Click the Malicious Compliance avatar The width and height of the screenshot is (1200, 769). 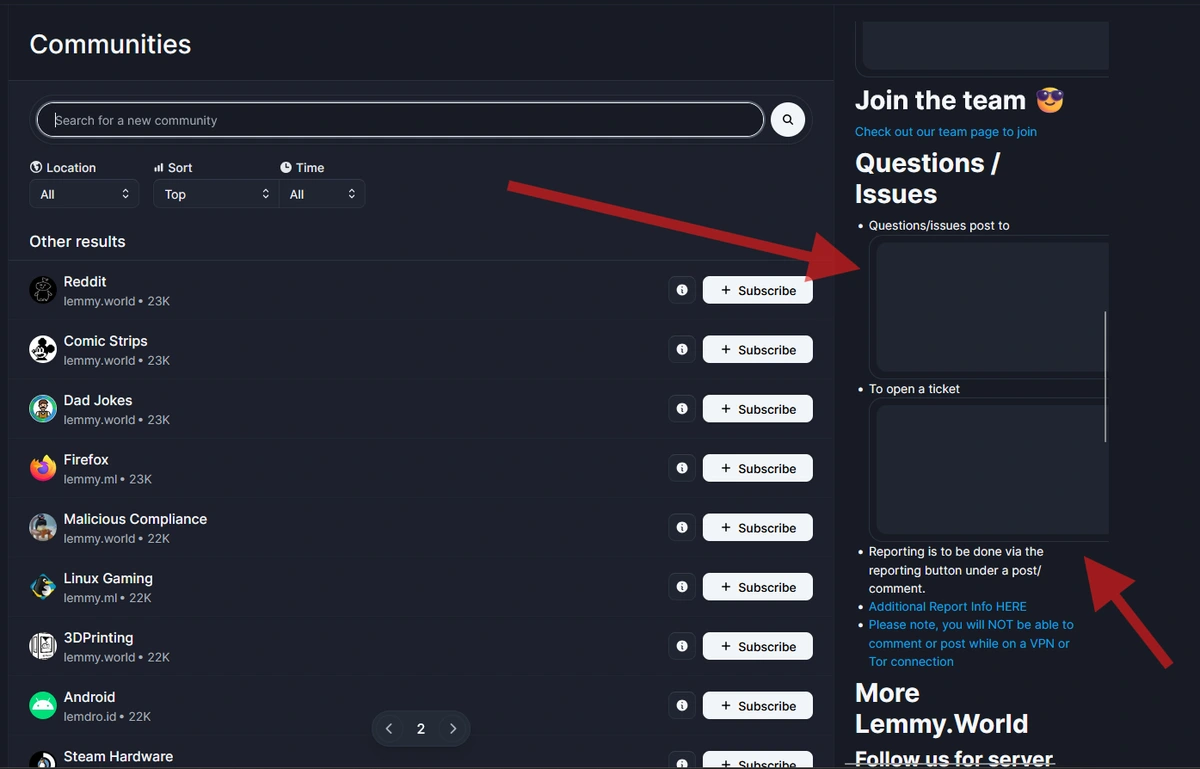(x=43, y=527)
